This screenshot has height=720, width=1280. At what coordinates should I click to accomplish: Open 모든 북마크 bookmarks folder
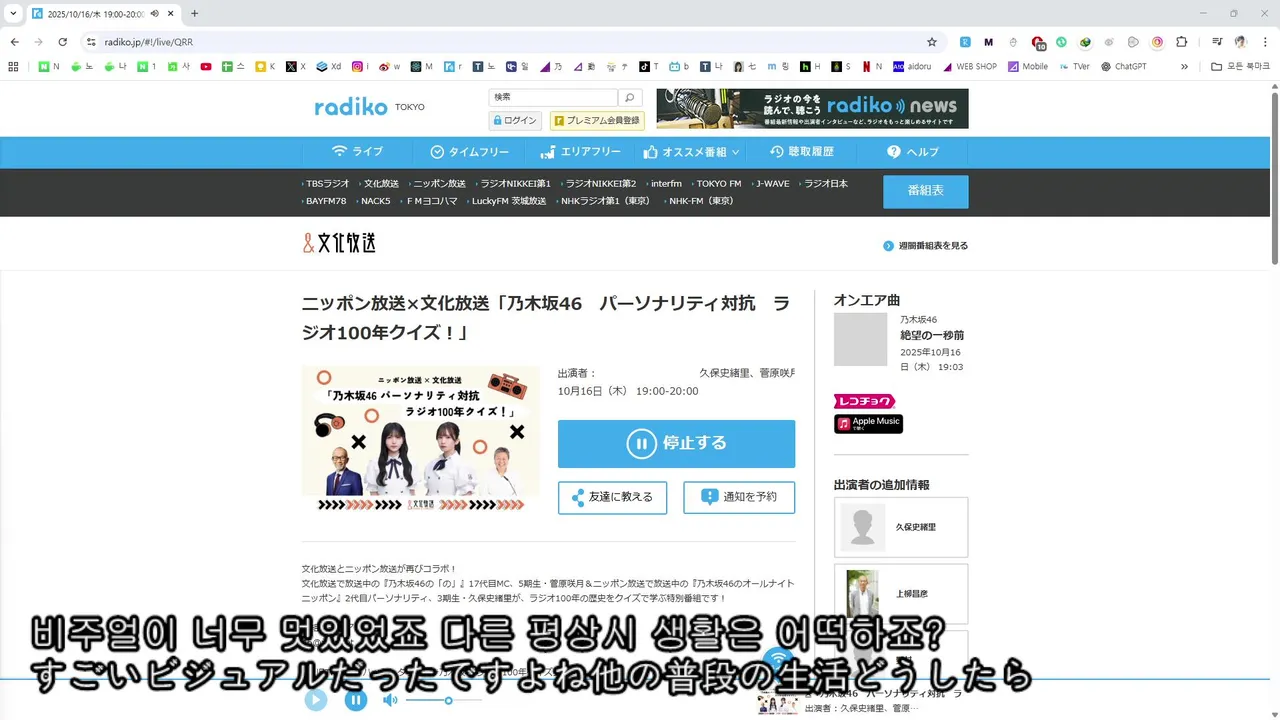pyautogui.click(x=1240, y=67)
